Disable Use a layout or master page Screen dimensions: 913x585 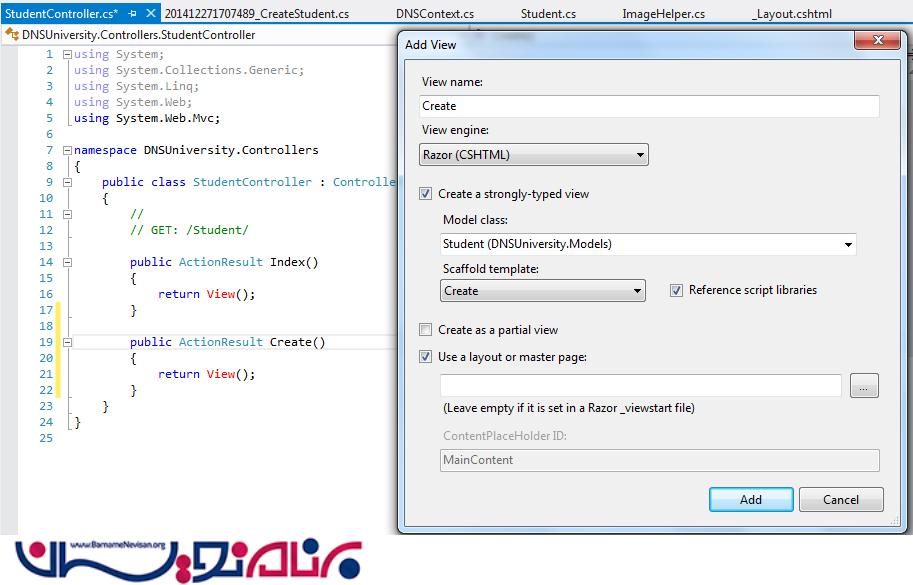tap(427, 357)
